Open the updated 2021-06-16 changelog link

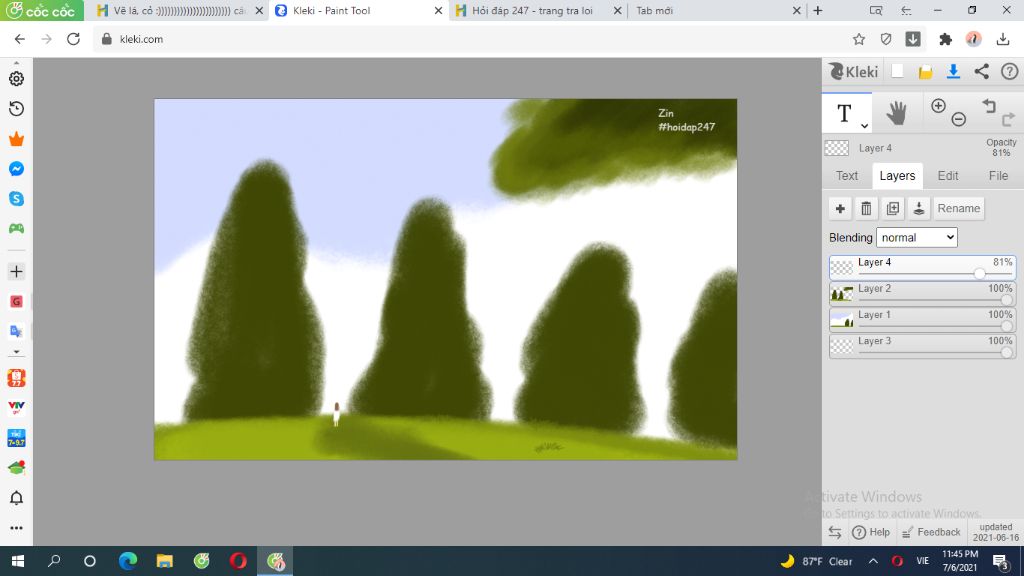tap(995, 532)
